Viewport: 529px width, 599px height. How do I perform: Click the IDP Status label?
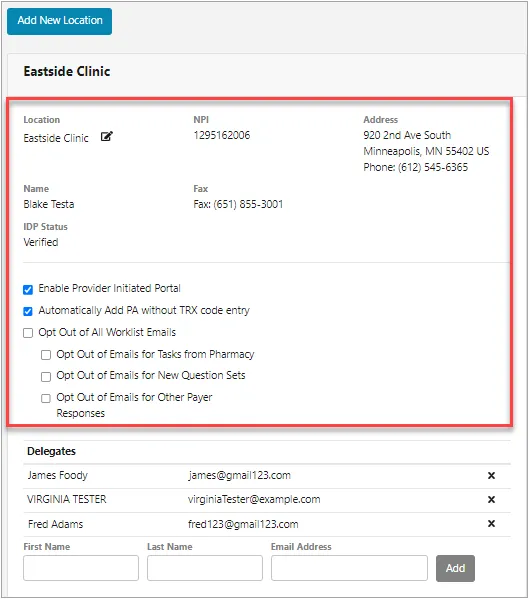coord(45,227)
